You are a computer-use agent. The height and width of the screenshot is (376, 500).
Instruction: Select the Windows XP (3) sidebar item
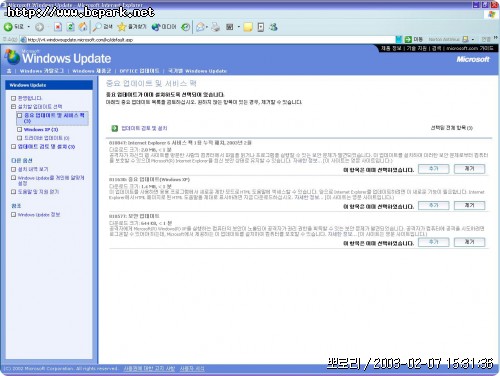click(41, 129)
